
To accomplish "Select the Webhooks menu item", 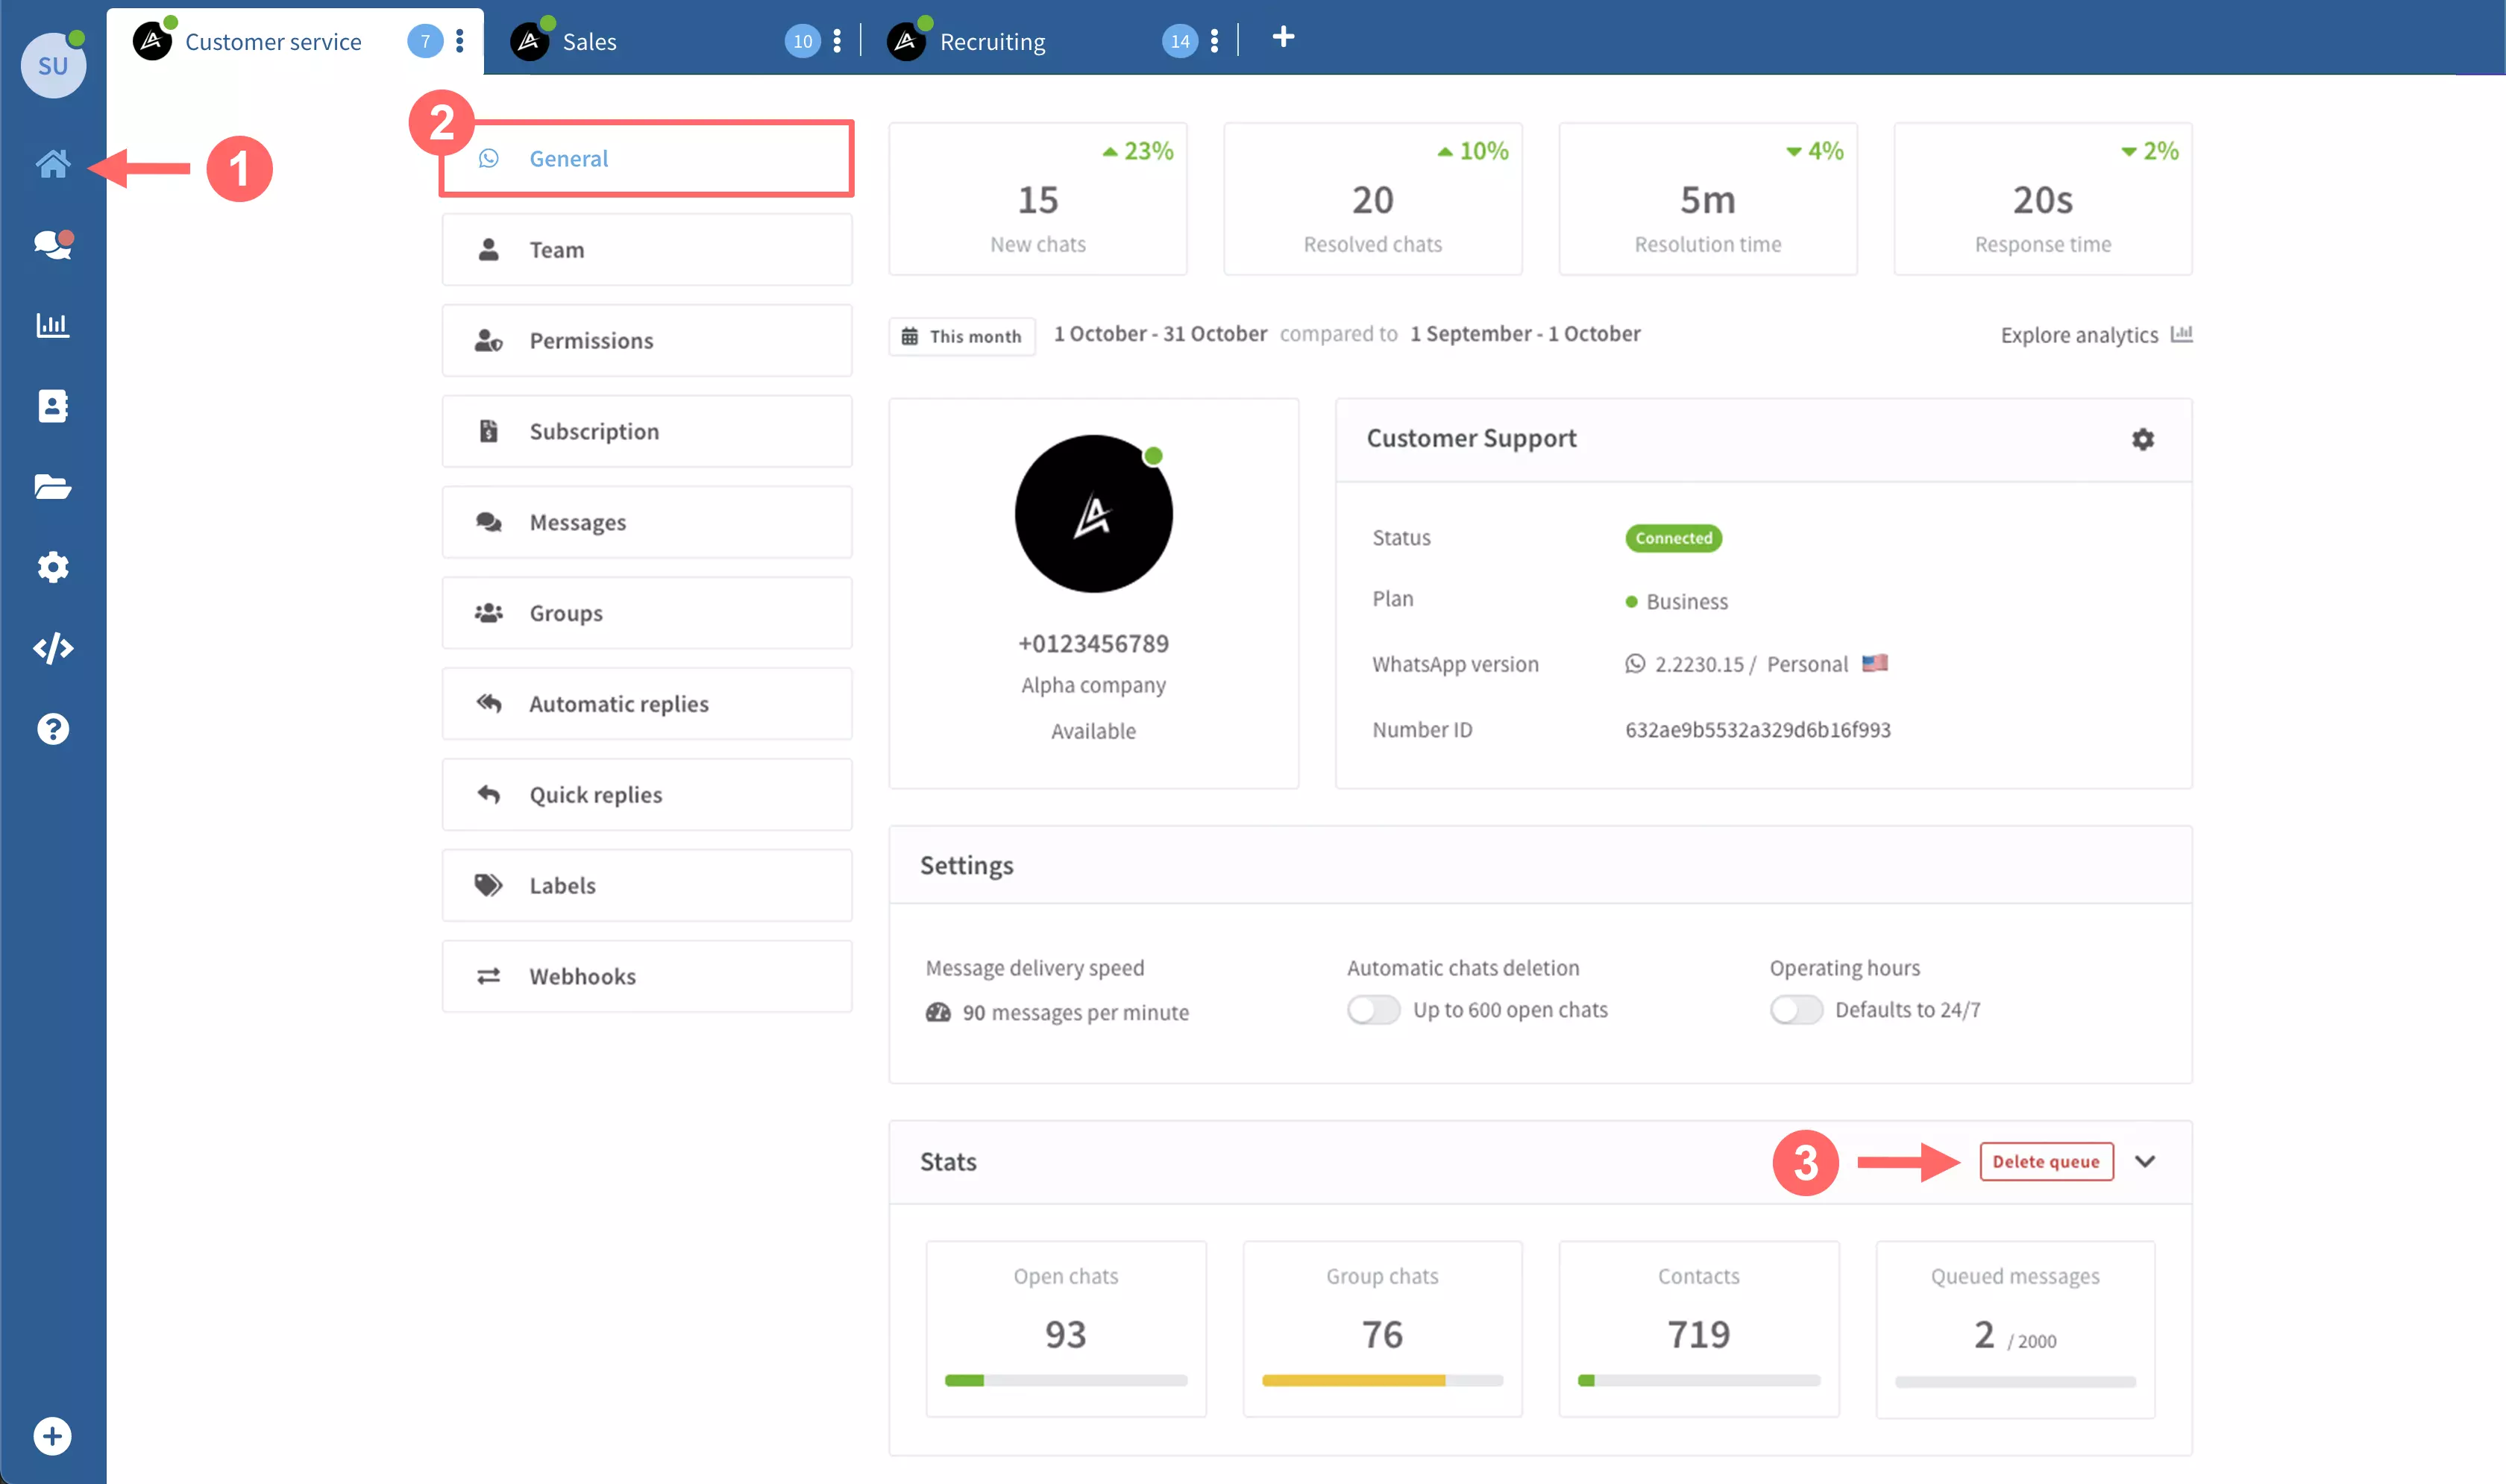I will pos(647,976).
